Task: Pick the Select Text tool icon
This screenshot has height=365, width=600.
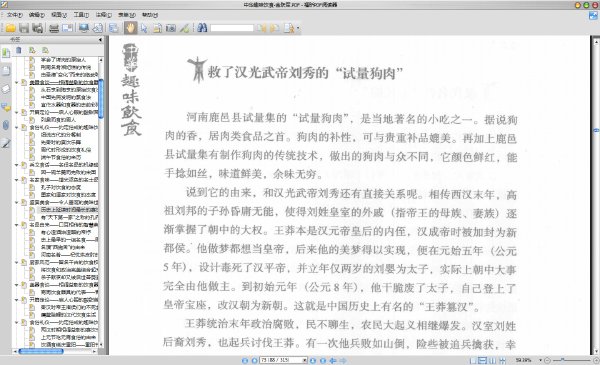Action: coord(157,28)
